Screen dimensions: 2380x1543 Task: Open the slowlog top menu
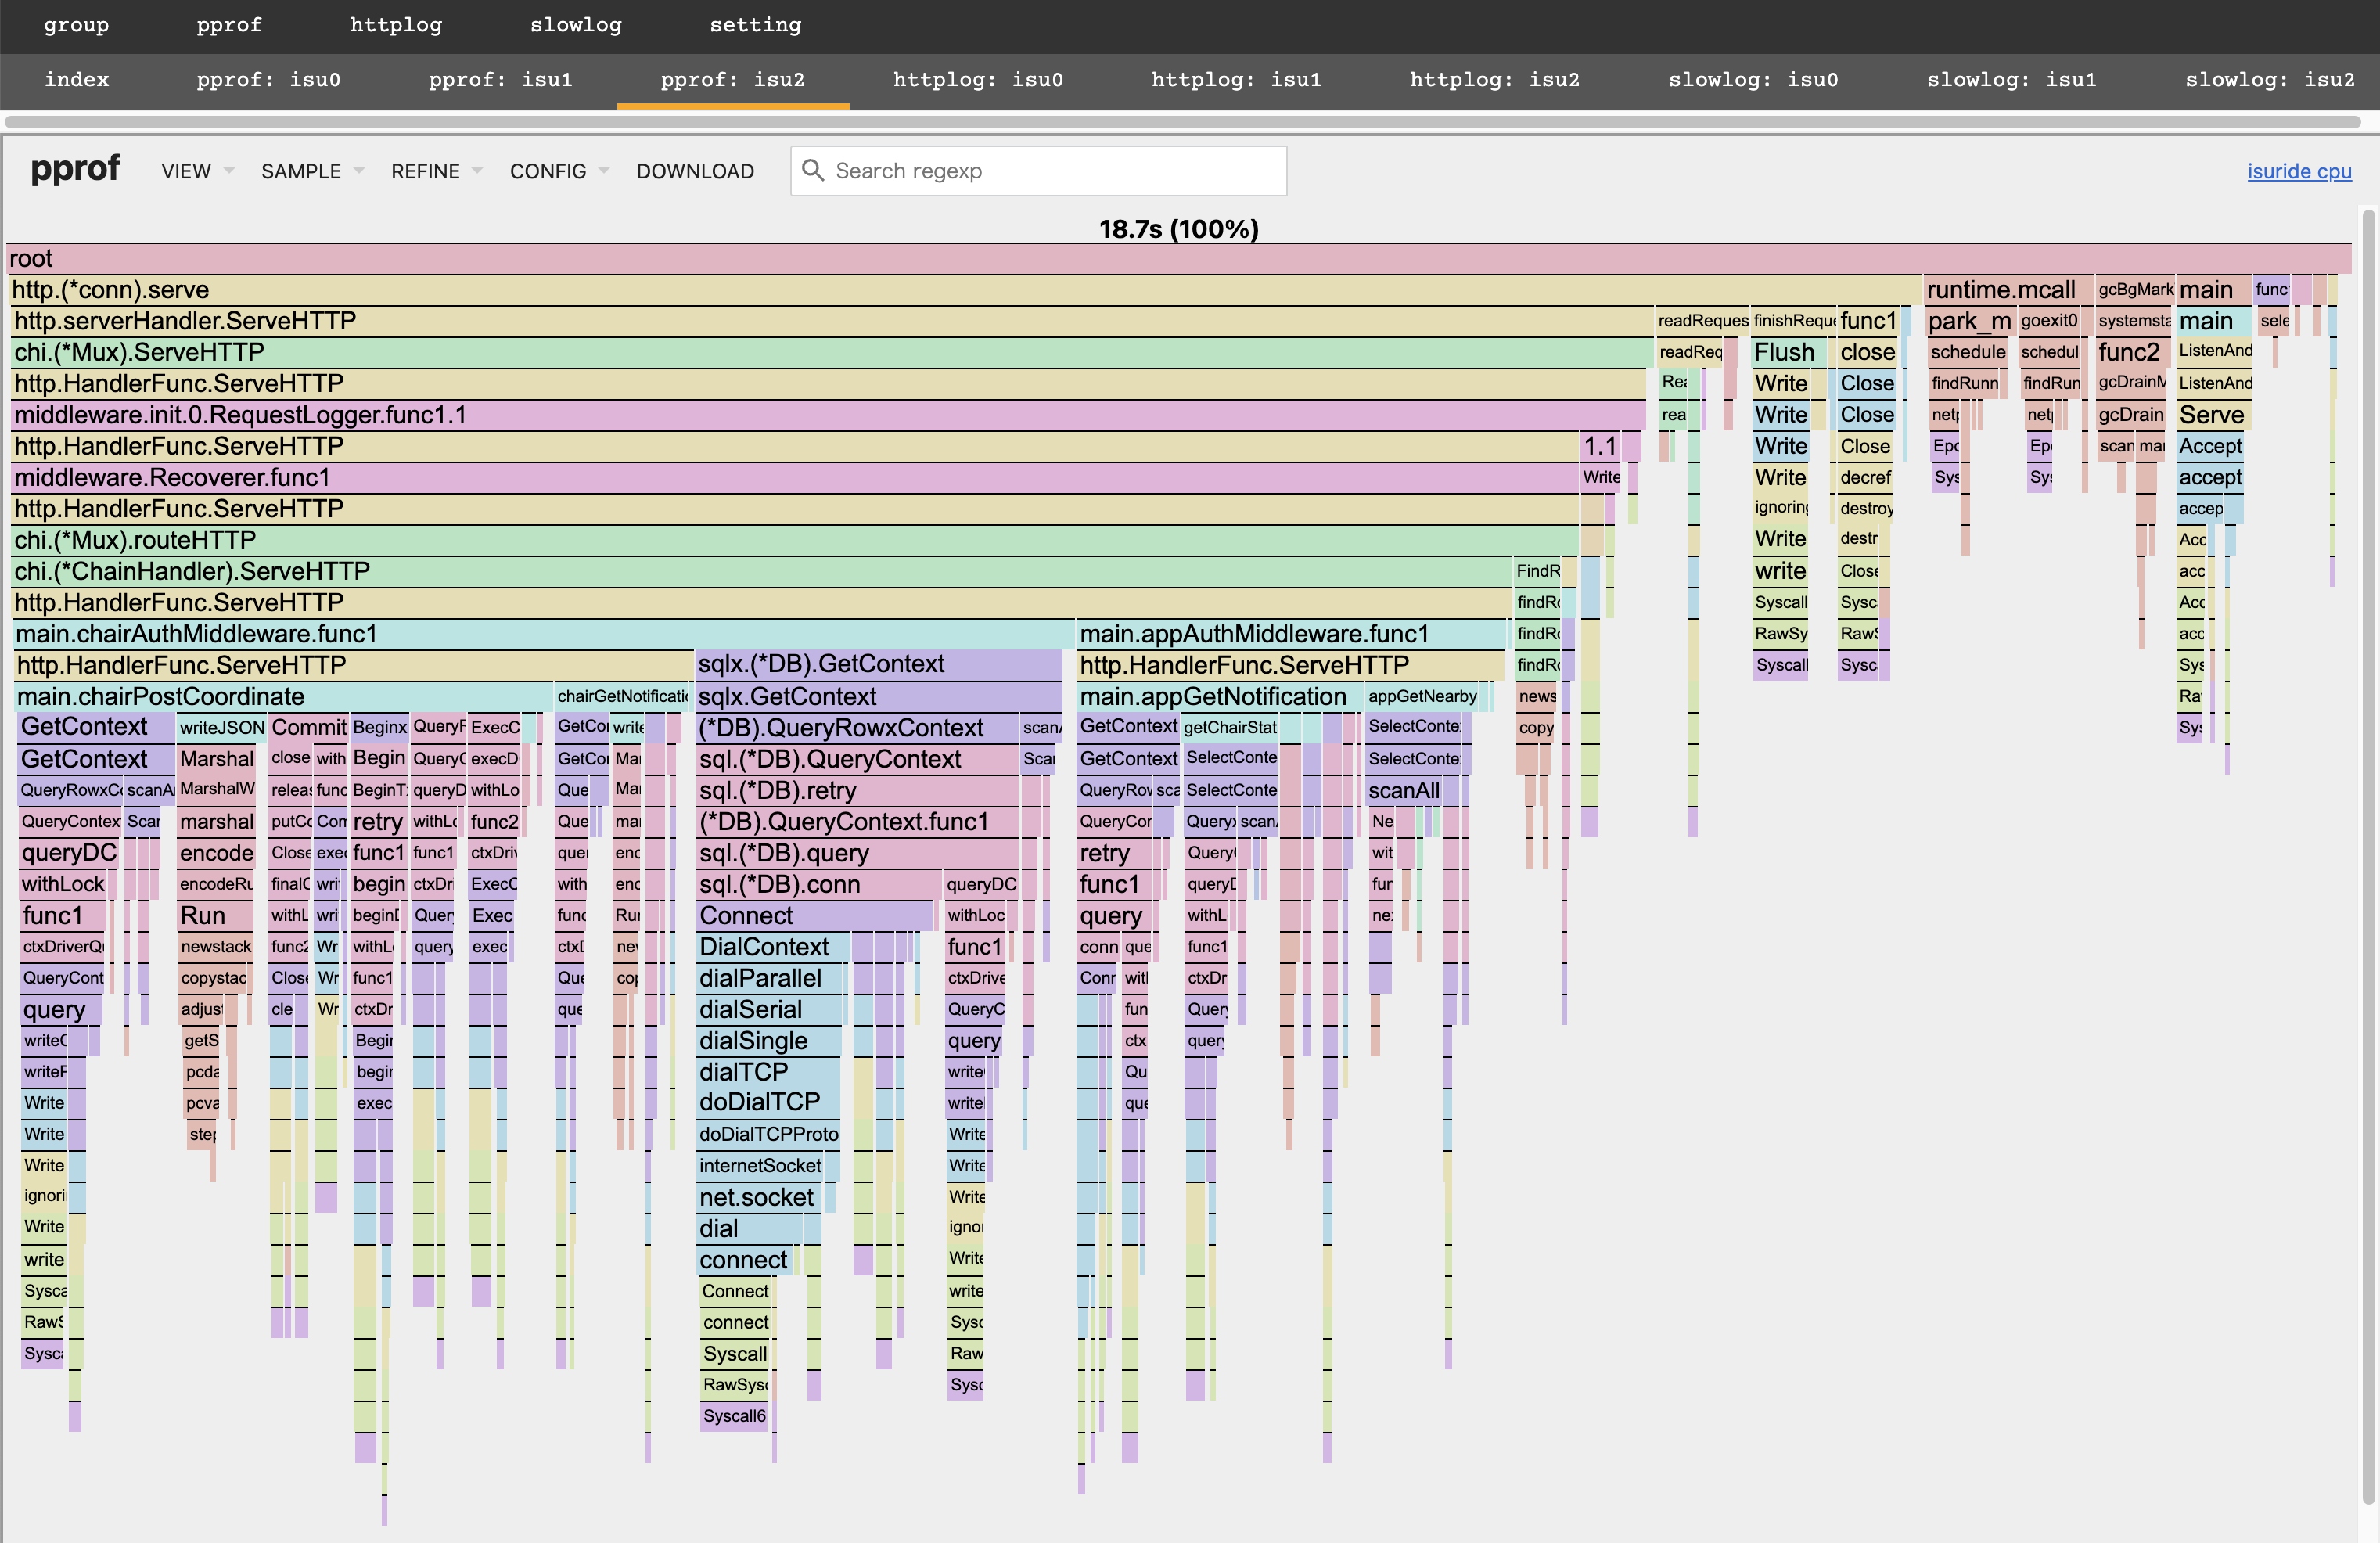click(x=576, y=25)
